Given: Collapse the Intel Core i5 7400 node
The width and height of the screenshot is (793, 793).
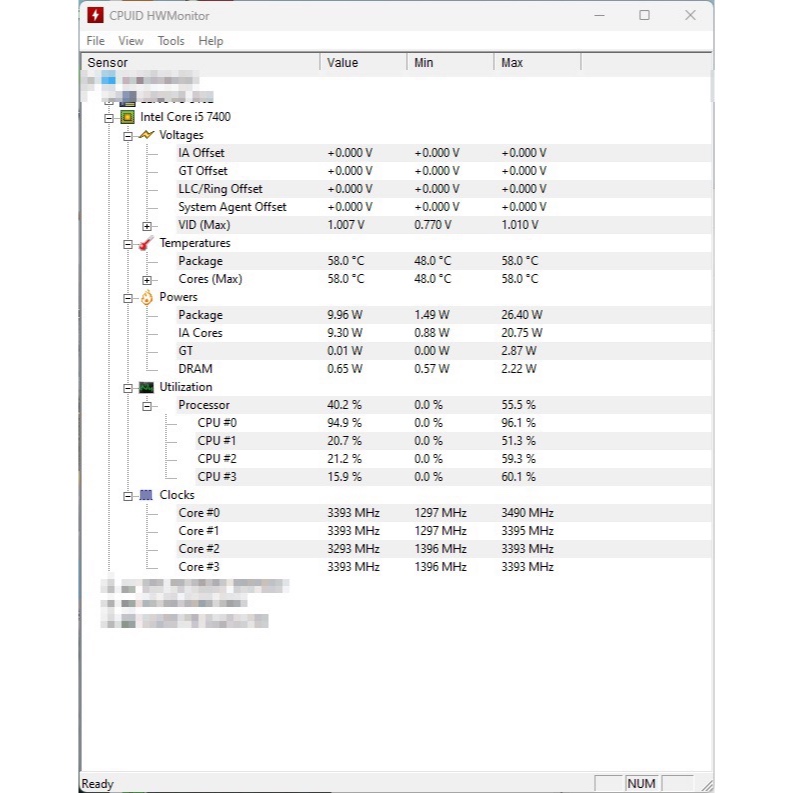Looking at the screenshot, I should click(x=109, y=117).
